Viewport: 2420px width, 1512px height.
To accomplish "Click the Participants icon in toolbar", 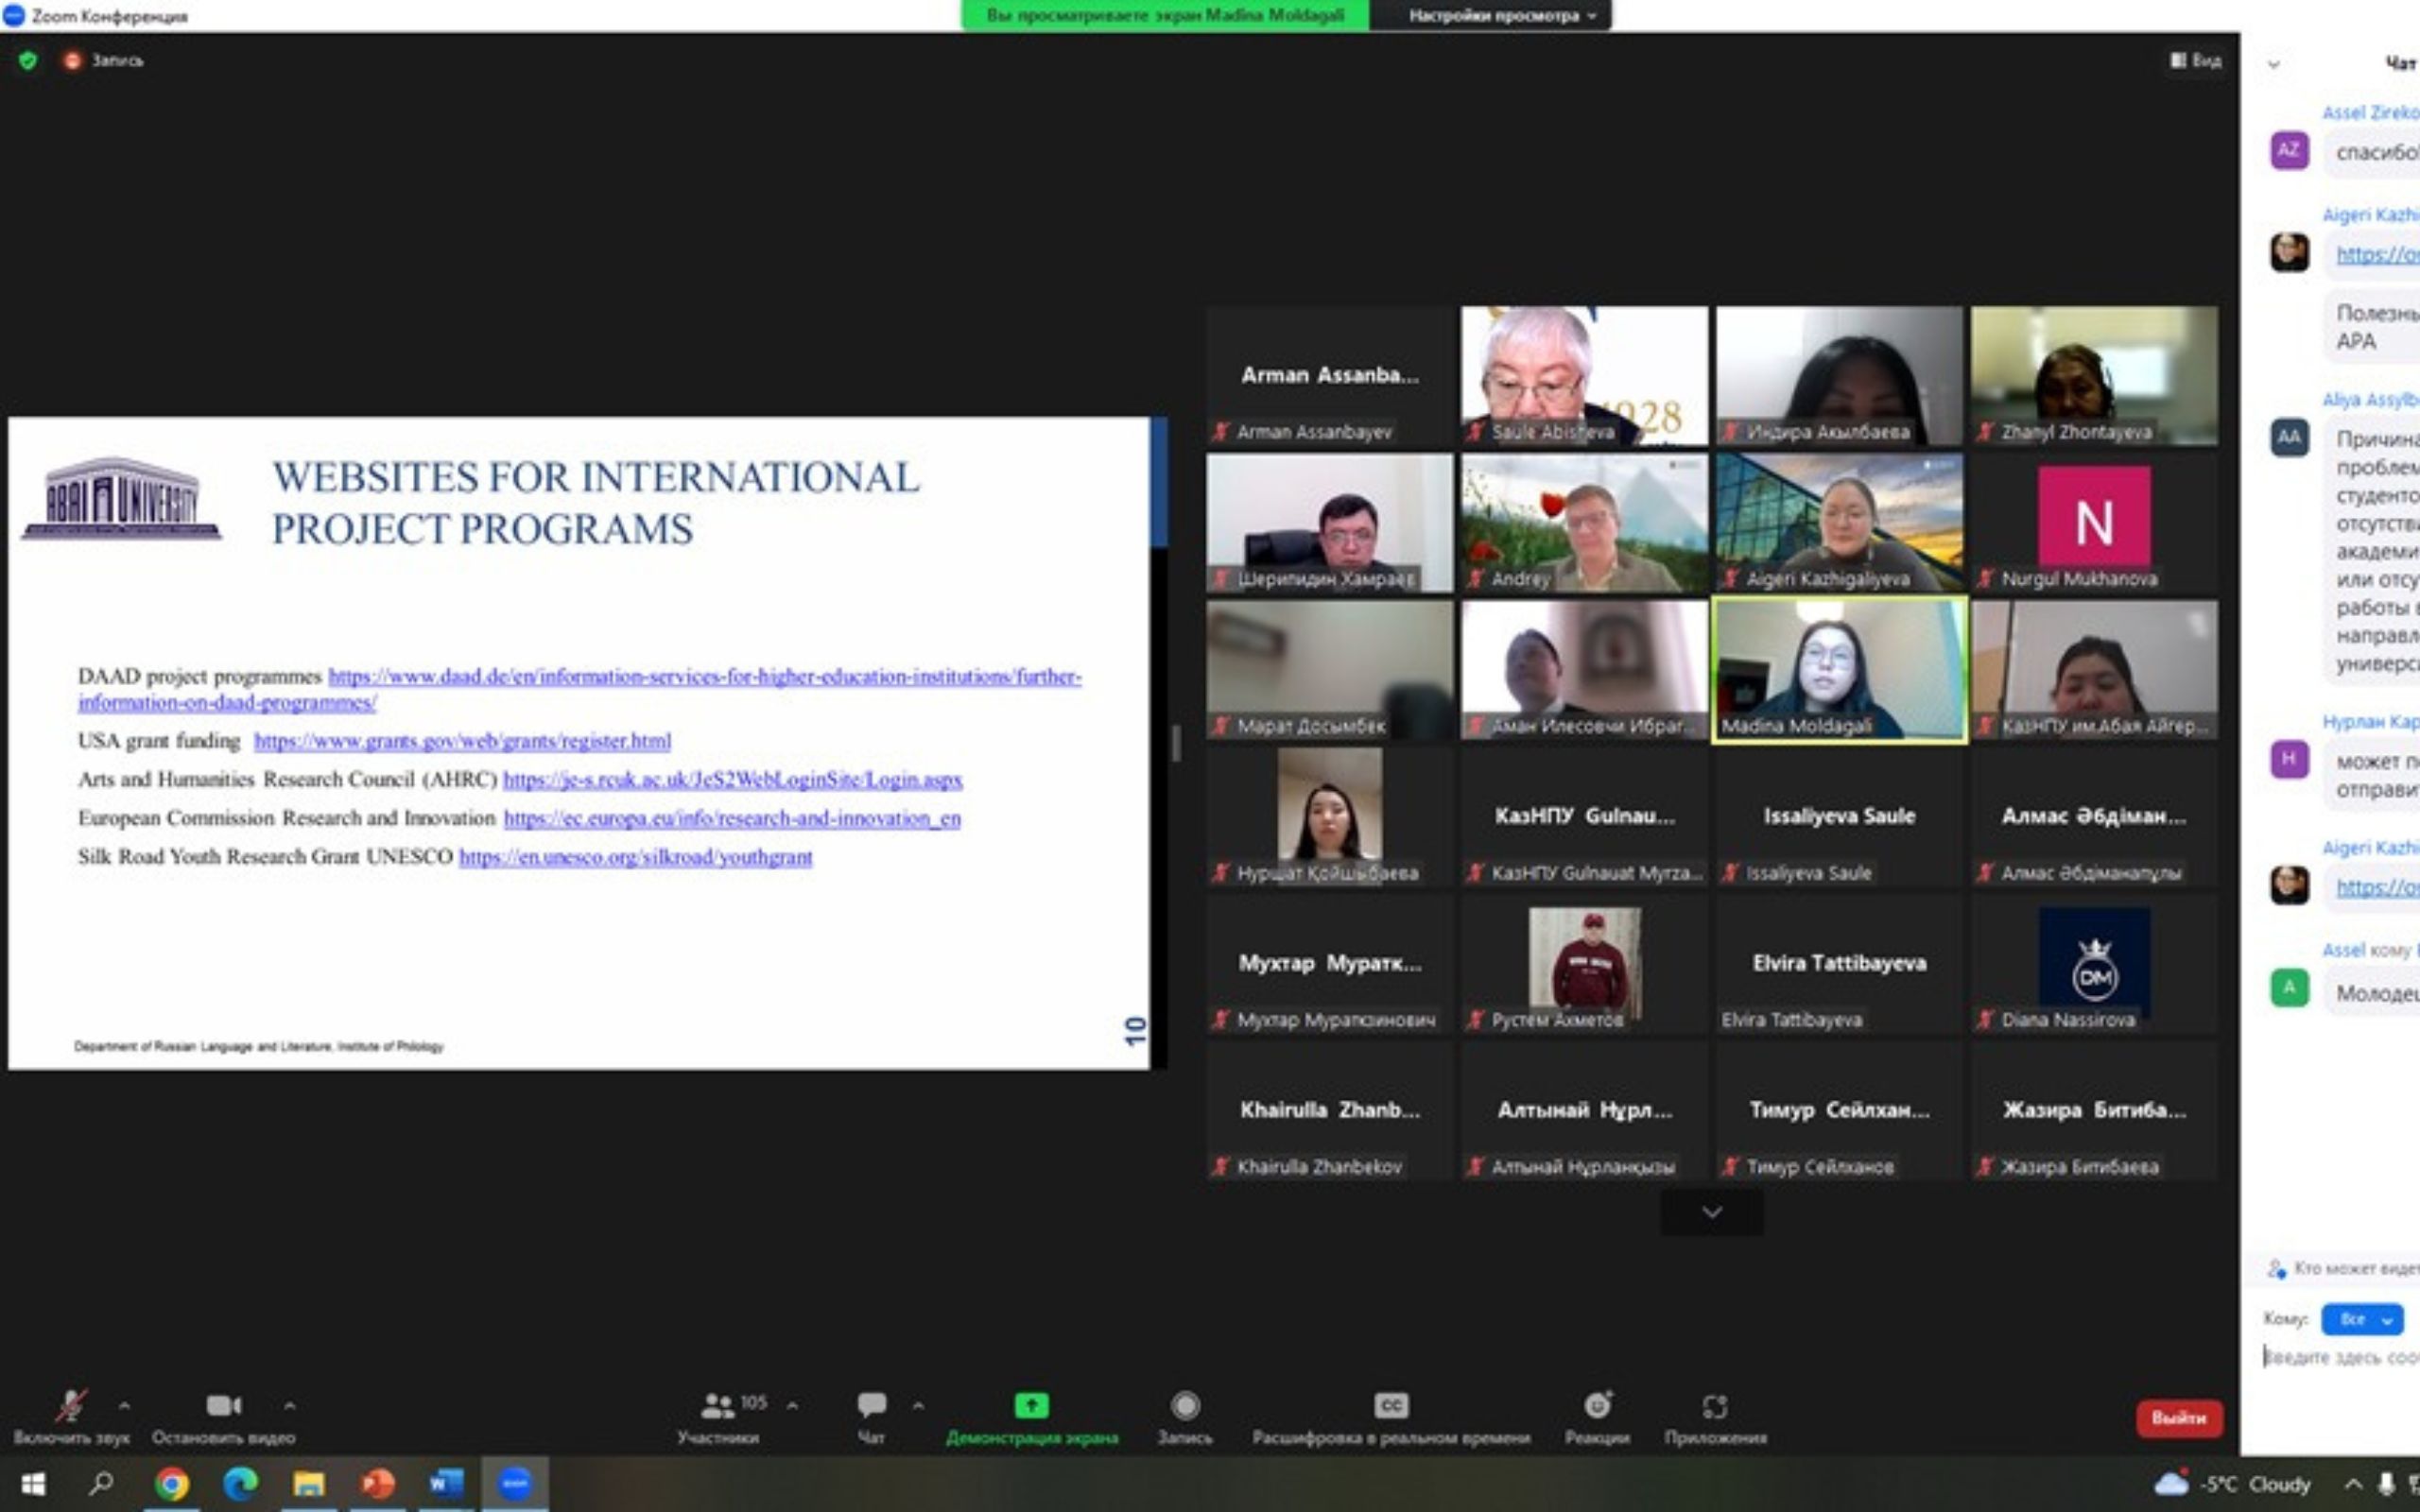I will tap(717, 1406).
